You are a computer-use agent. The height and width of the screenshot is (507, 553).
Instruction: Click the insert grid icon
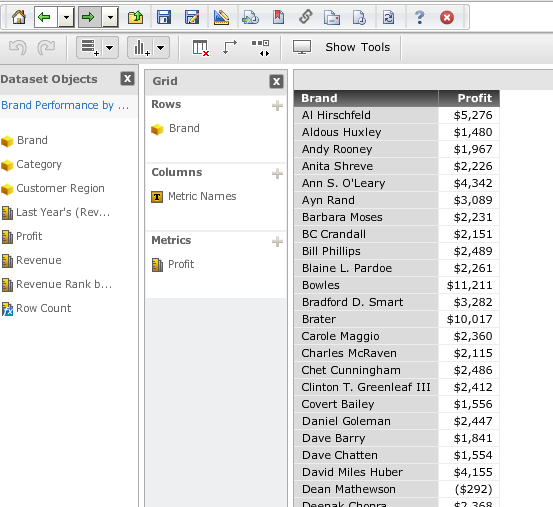[x=90, y=47]
